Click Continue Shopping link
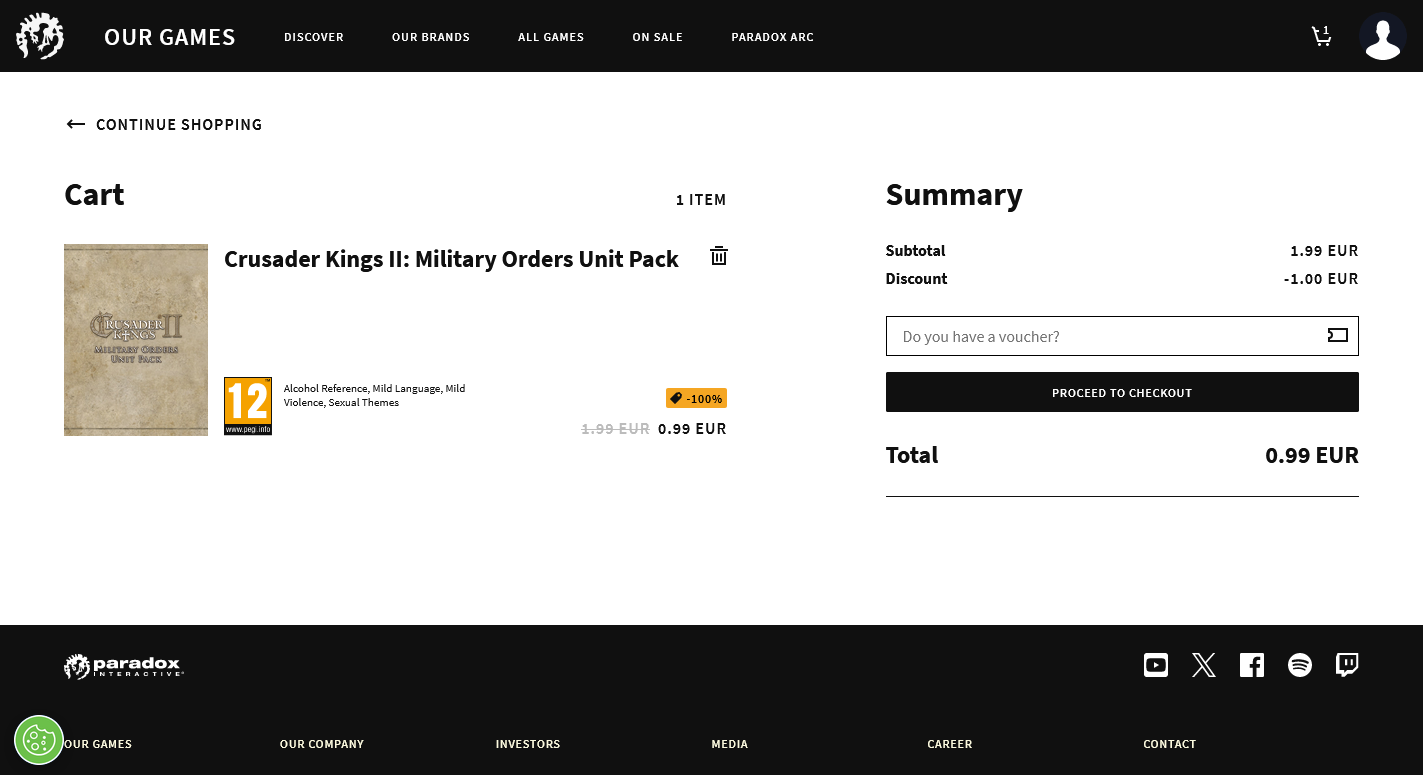Screen dimensions: 1423x775 164,125
